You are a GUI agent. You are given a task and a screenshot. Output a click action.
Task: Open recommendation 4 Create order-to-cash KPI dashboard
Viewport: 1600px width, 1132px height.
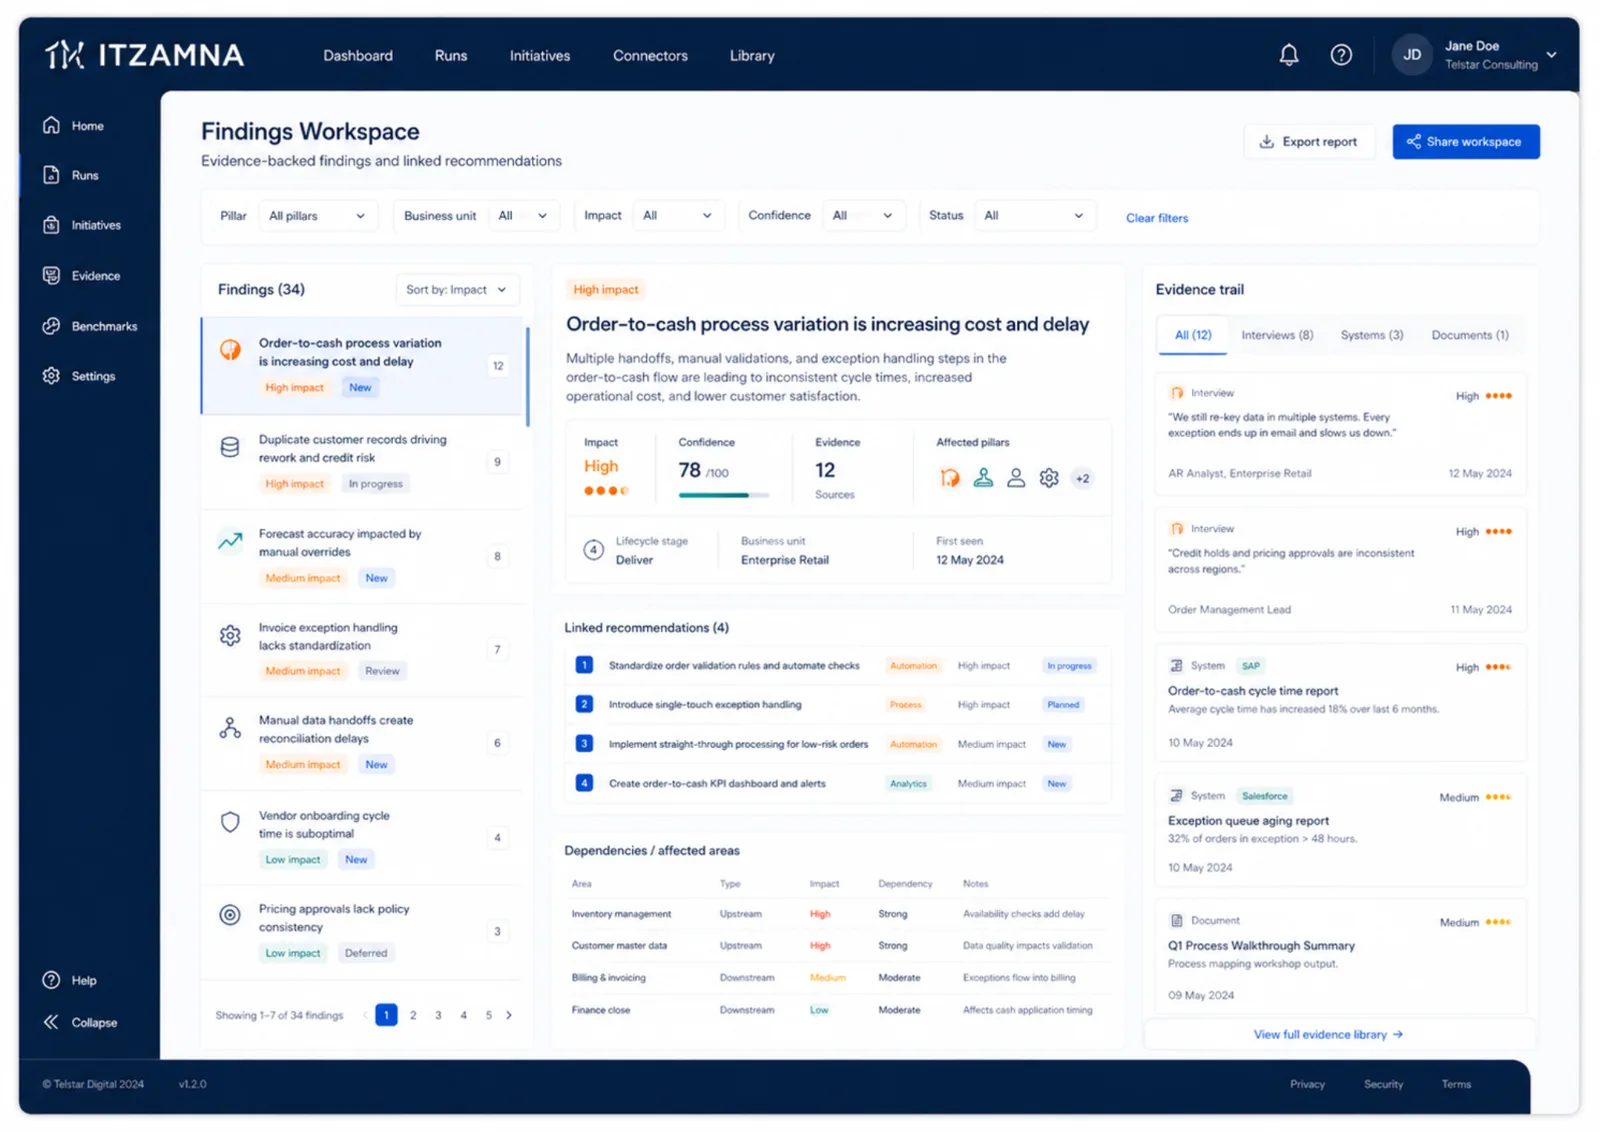pyautogui.click(x=836, y=784)
